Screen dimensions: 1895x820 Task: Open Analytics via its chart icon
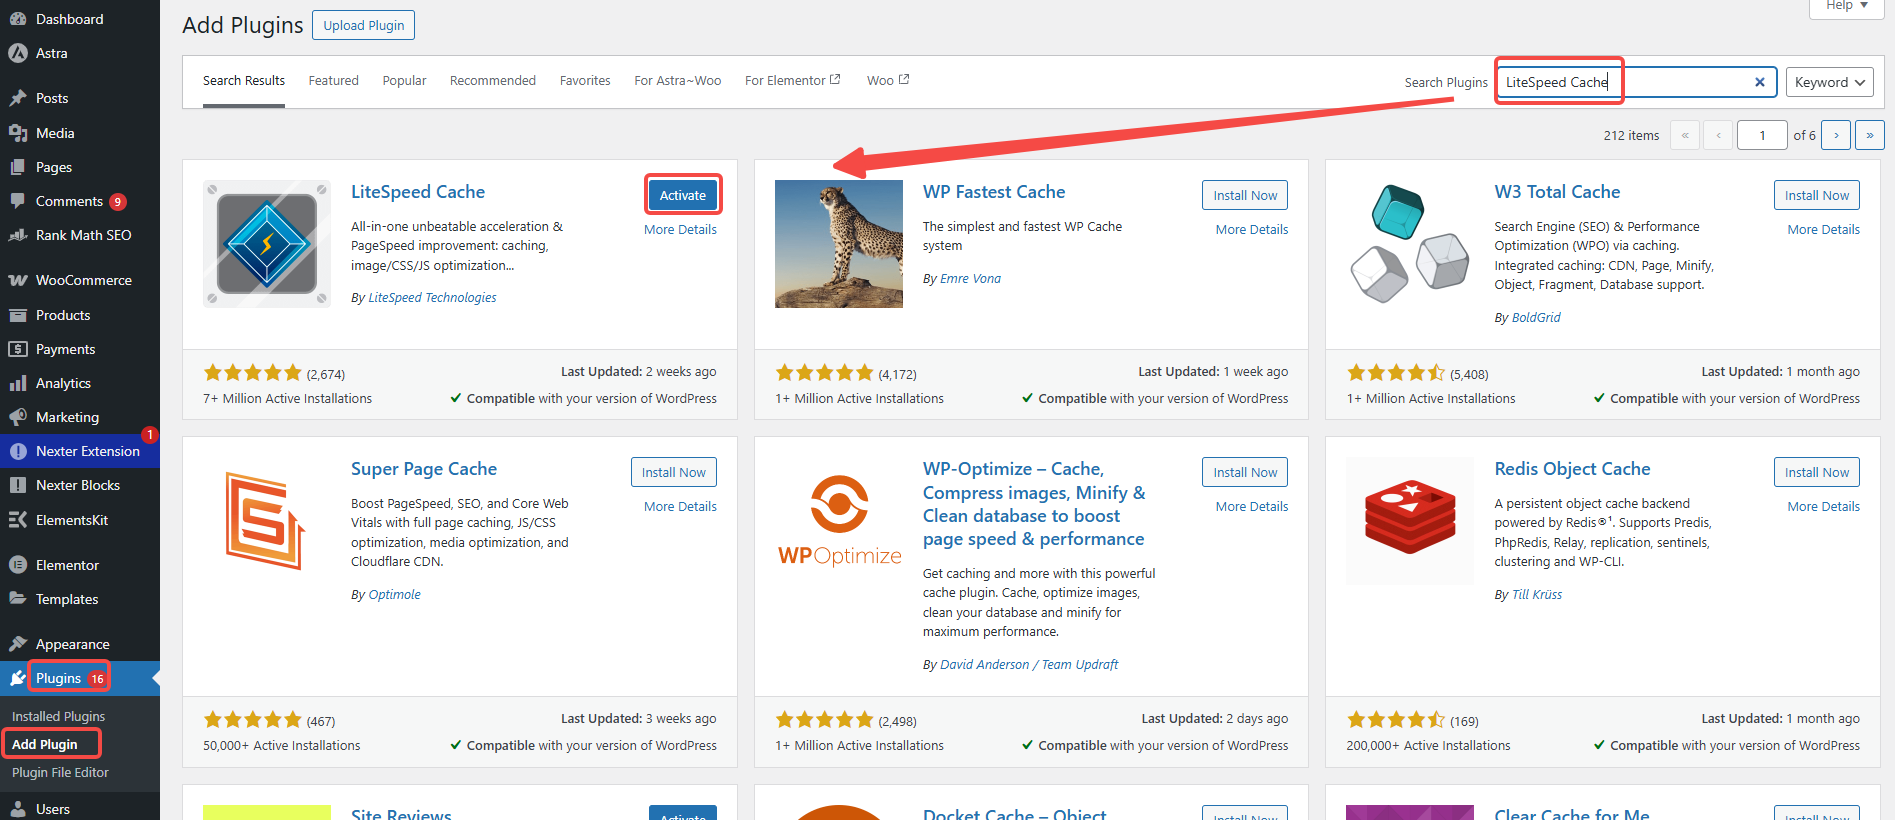pos(18,383)
